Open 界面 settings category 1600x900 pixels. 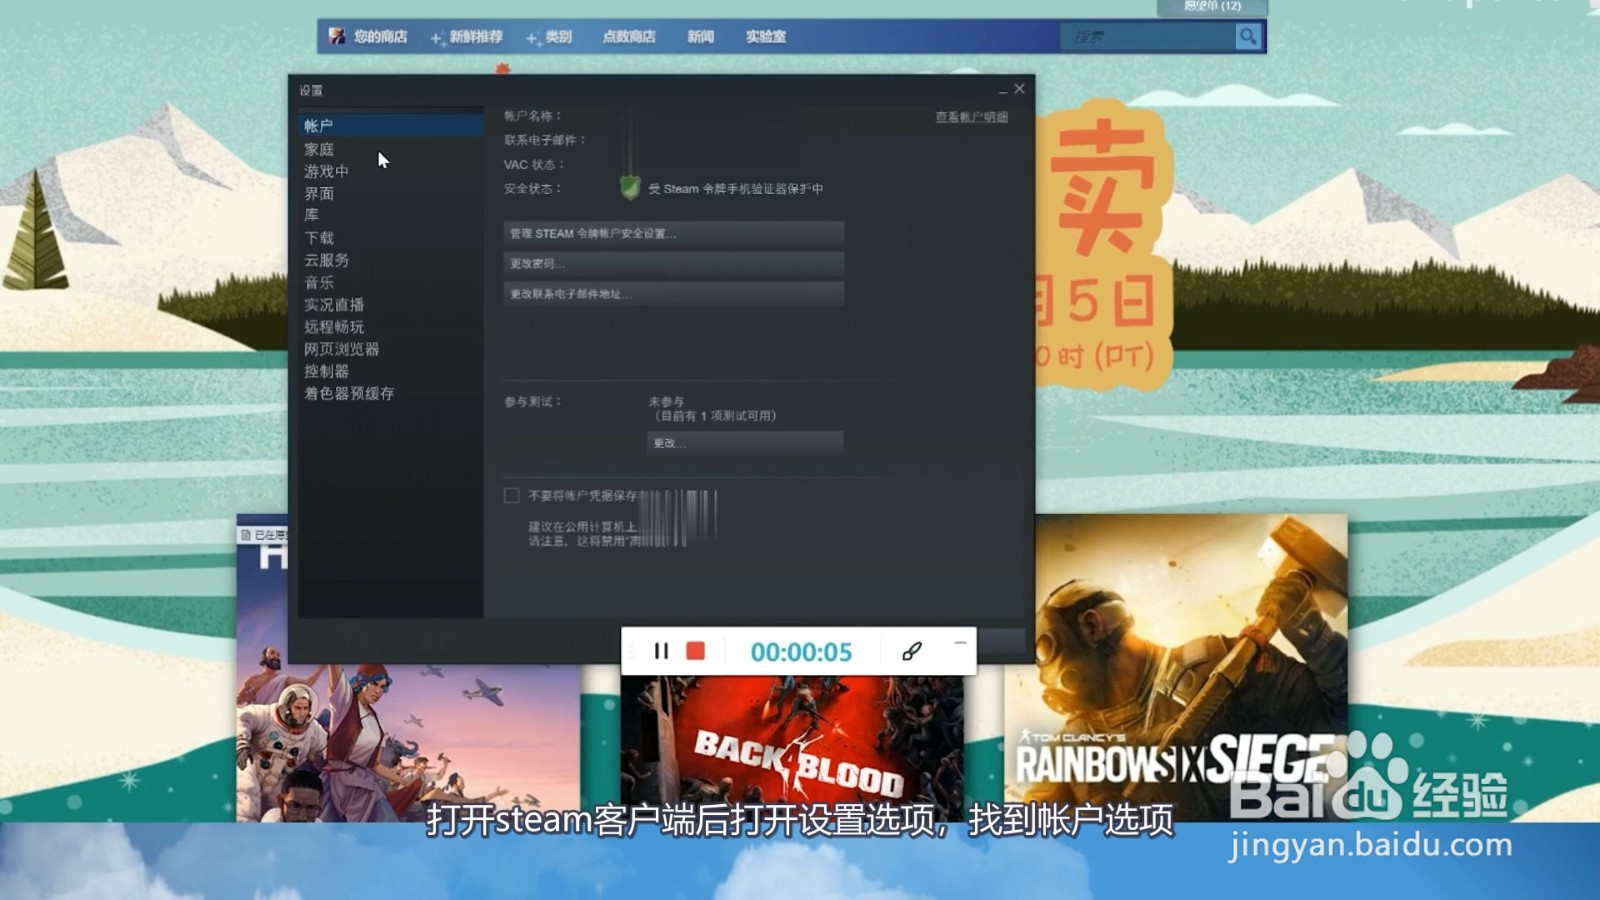[319, 193]
